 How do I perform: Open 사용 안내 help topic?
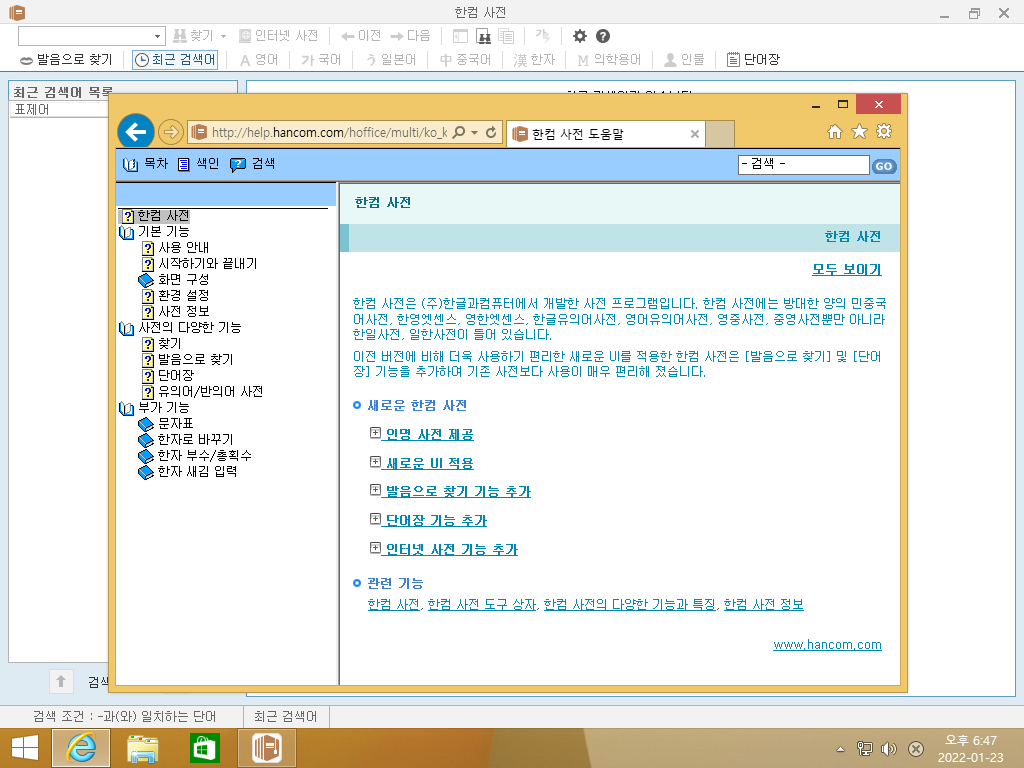184,248
